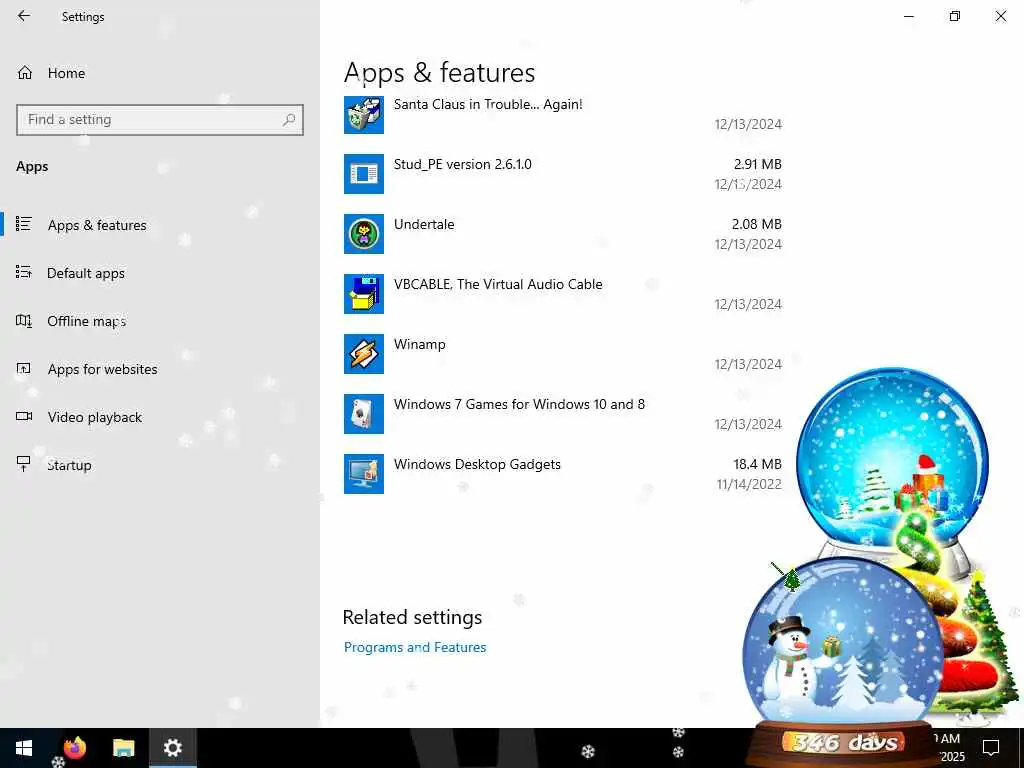Open the Windows Start menu
The width and height of the screenshot is (1024, 768).
[24, 748]
